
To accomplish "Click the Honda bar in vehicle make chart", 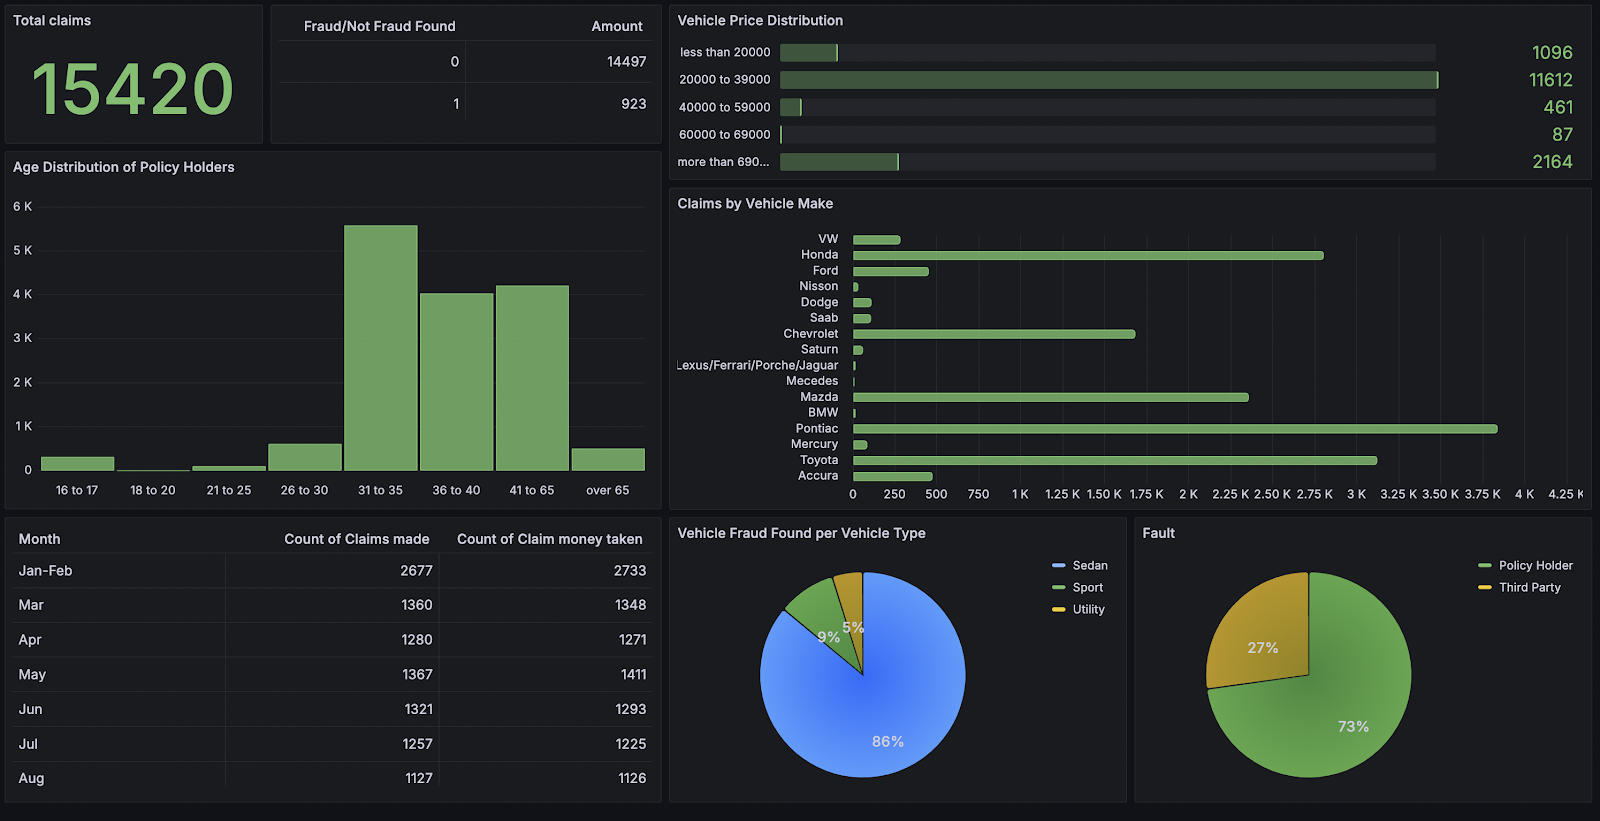I will click(1088, 256).
